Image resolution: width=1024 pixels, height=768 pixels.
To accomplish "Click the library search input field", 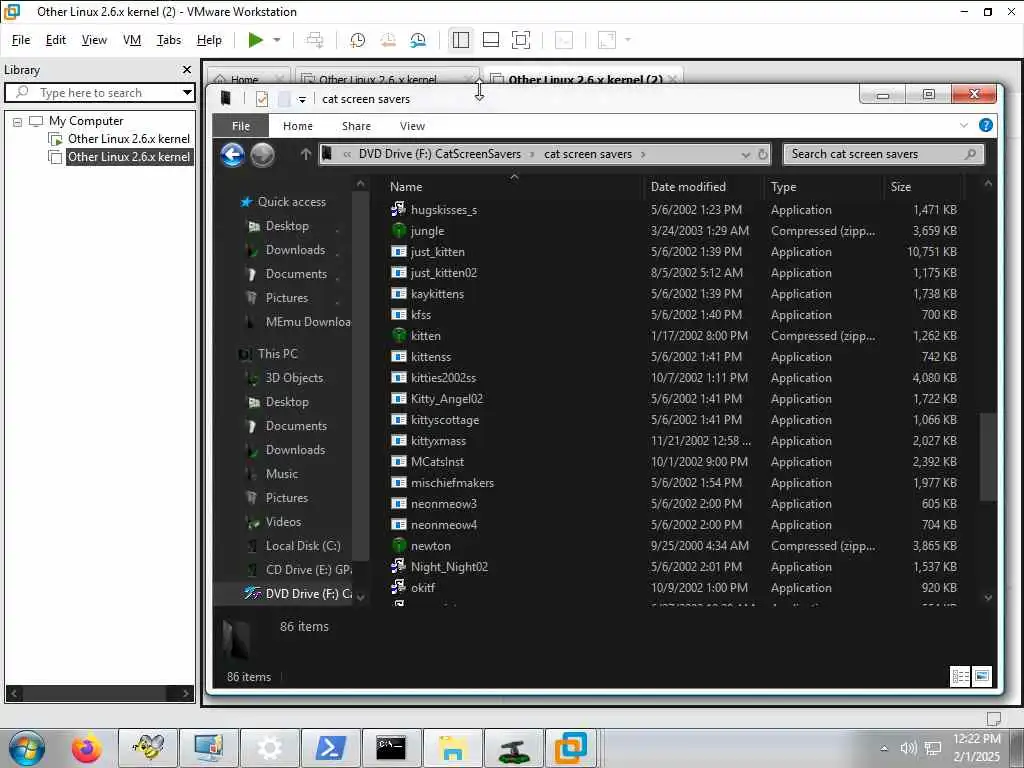I will [98, 93].
